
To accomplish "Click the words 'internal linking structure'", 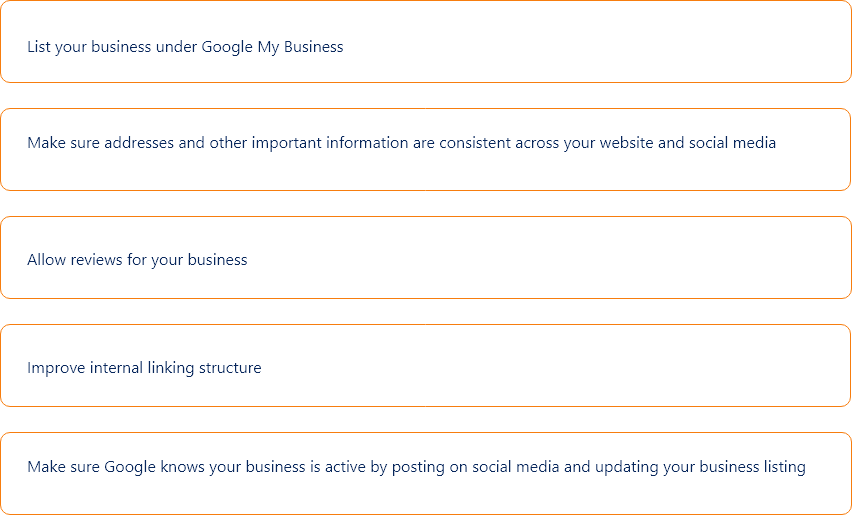I will 176,368.
